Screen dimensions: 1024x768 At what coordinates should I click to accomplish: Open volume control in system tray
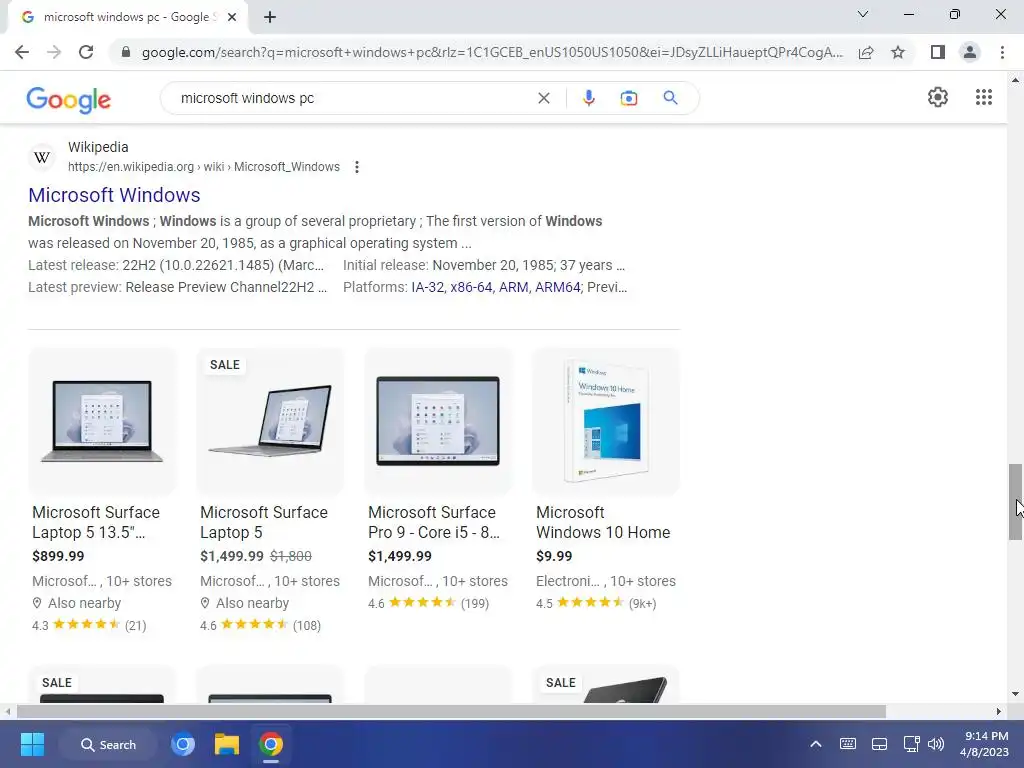point(936,744)
